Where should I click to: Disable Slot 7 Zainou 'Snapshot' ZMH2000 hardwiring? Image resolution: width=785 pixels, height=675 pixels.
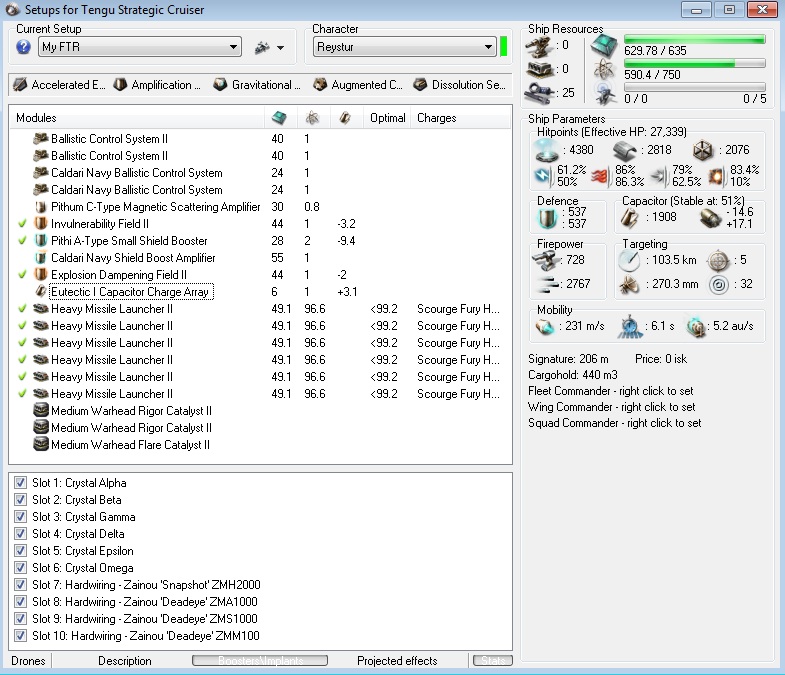[21, 585]
